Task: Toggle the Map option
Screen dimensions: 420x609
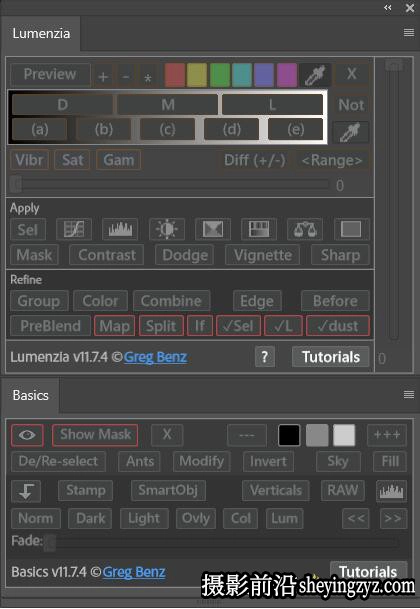Action: pyautogui.click(x=114, y=326)
